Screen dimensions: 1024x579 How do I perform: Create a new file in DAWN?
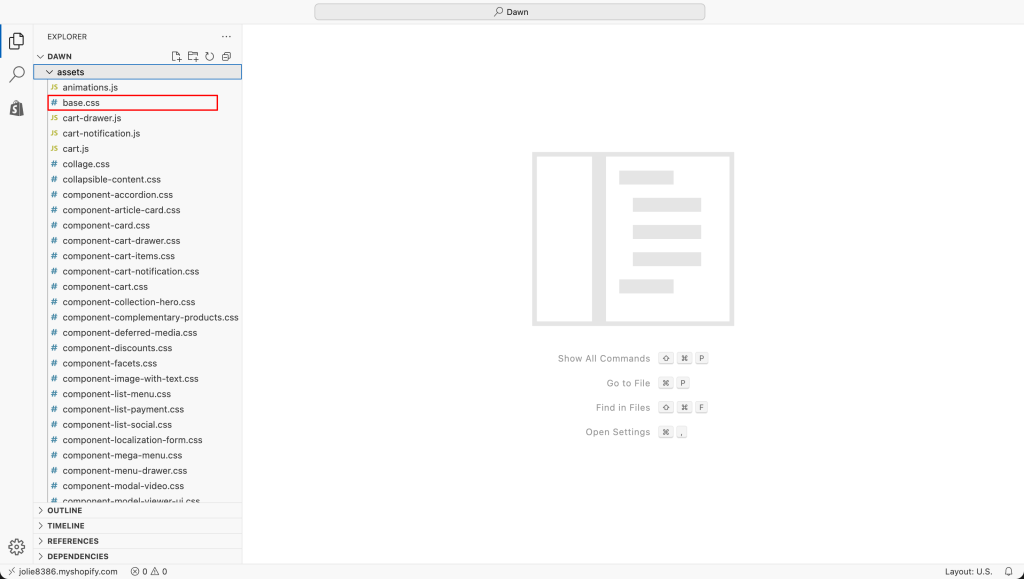pos(177,57)
